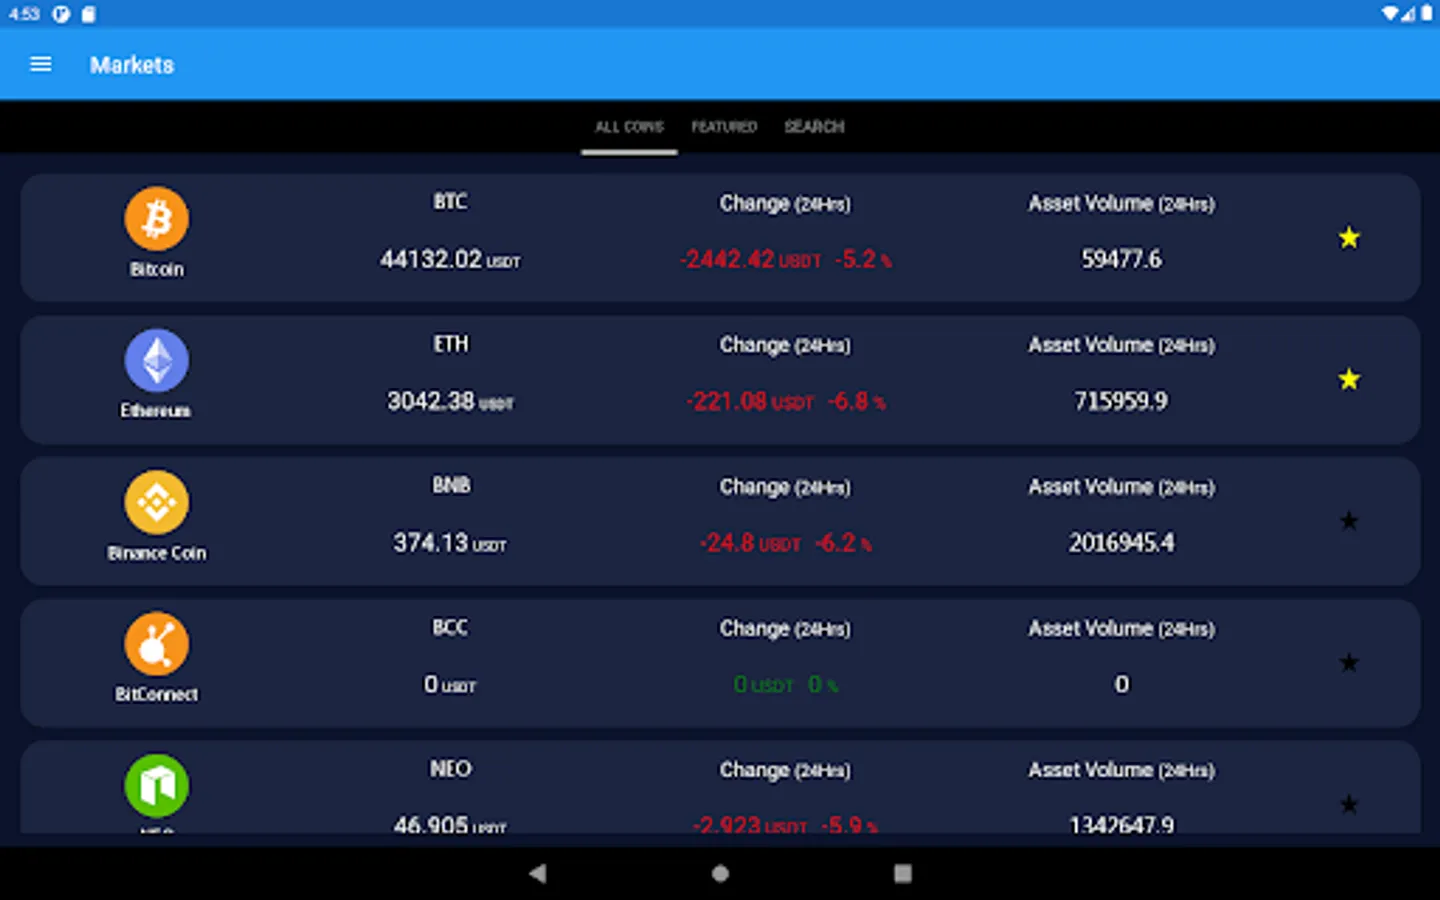1440x900 pixels.
Task: Tap the Ethereum coin logo
Action: pyautogui.click(x=157, y=360)
